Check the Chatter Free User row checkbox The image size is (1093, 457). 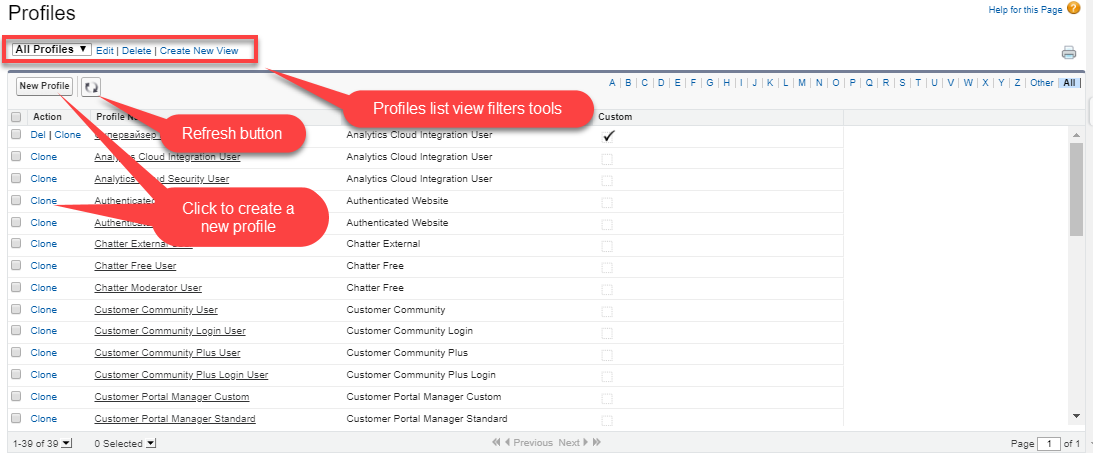[x=16, y=266]
